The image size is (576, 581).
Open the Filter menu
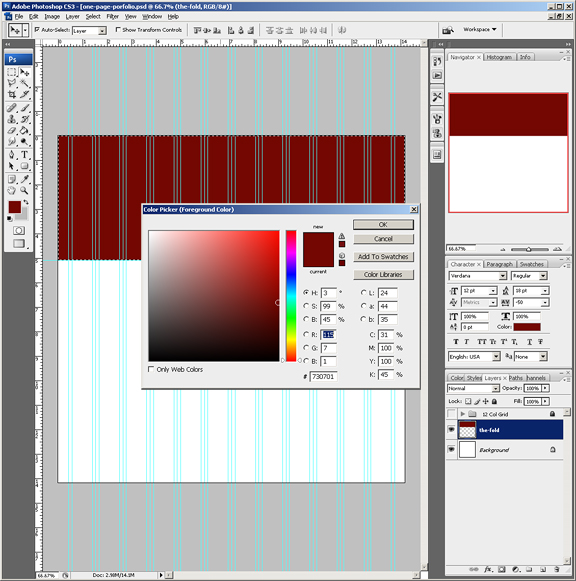pyautogui.click(x=113, y=17)
